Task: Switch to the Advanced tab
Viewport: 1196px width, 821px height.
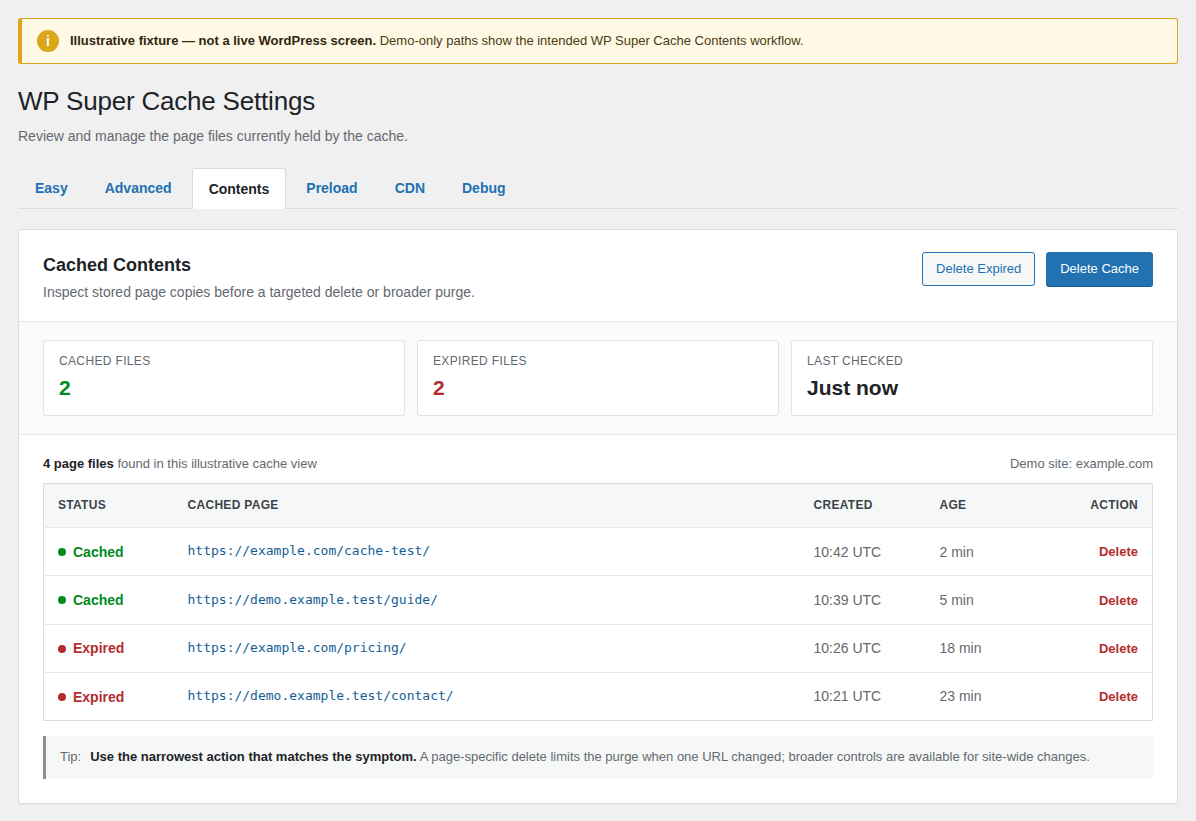Action: click(x=138, y=188)
